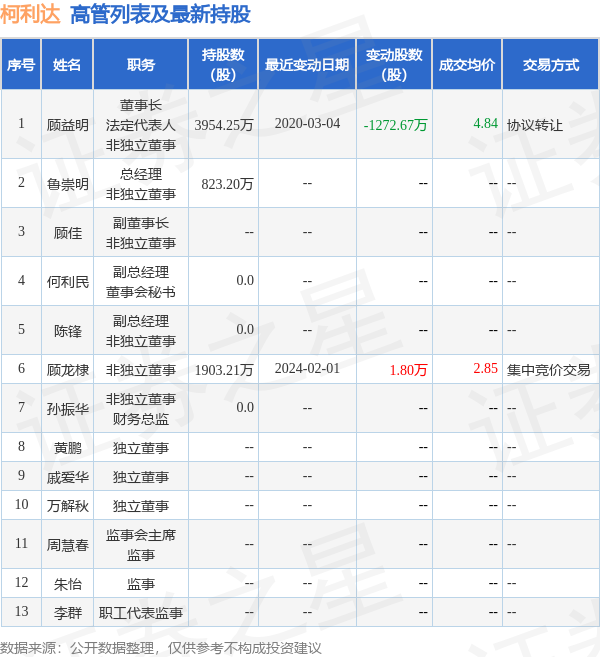
Task: Click the name 何利民
Action: point(67,282)
